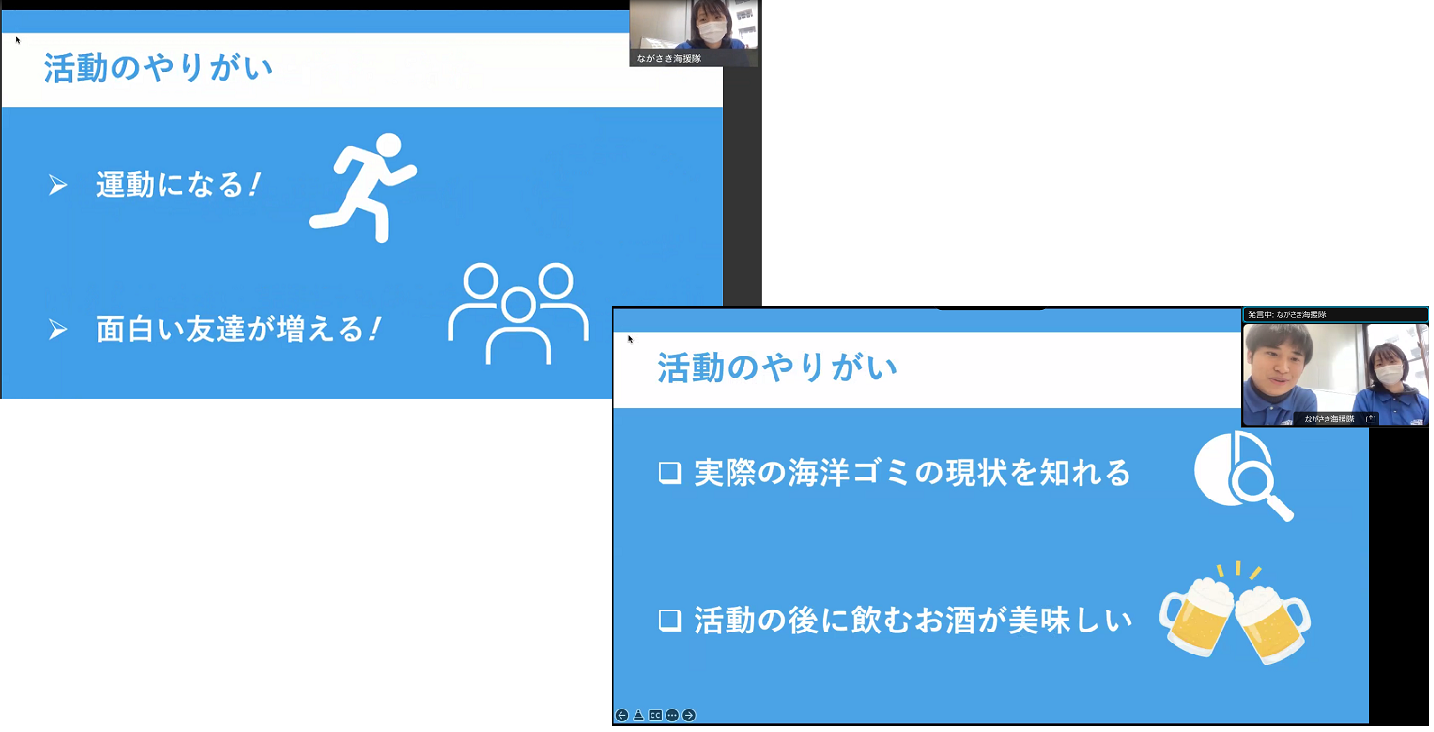The width and height of the screenshot is (1434, 732).
Task: Open the pointer and pen tools icon
Action: 638,715
